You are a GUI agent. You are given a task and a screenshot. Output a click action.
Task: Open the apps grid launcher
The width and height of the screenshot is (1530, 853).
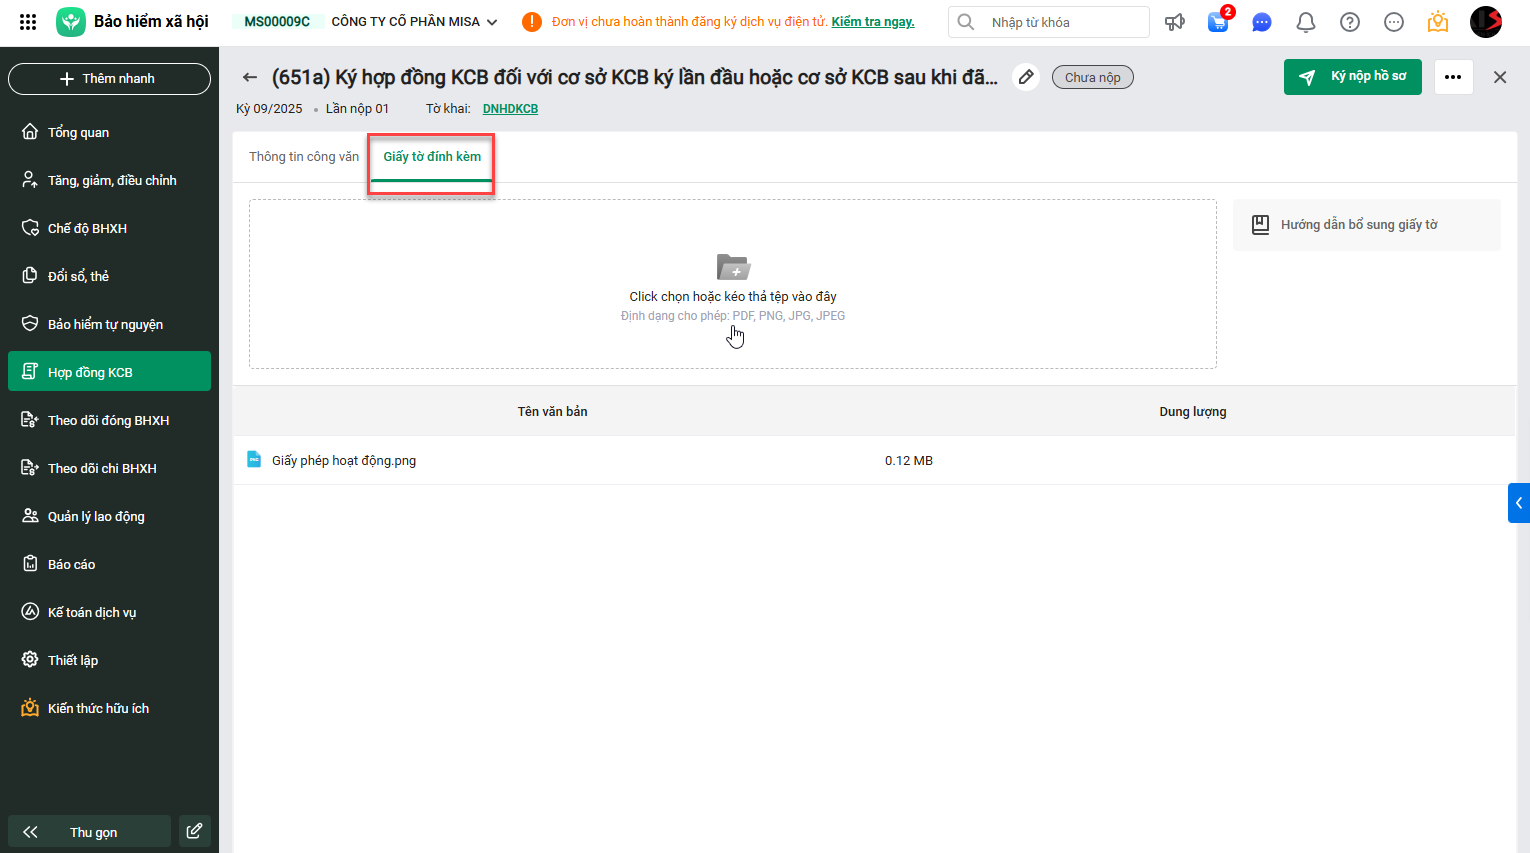[x=28, y=22]
